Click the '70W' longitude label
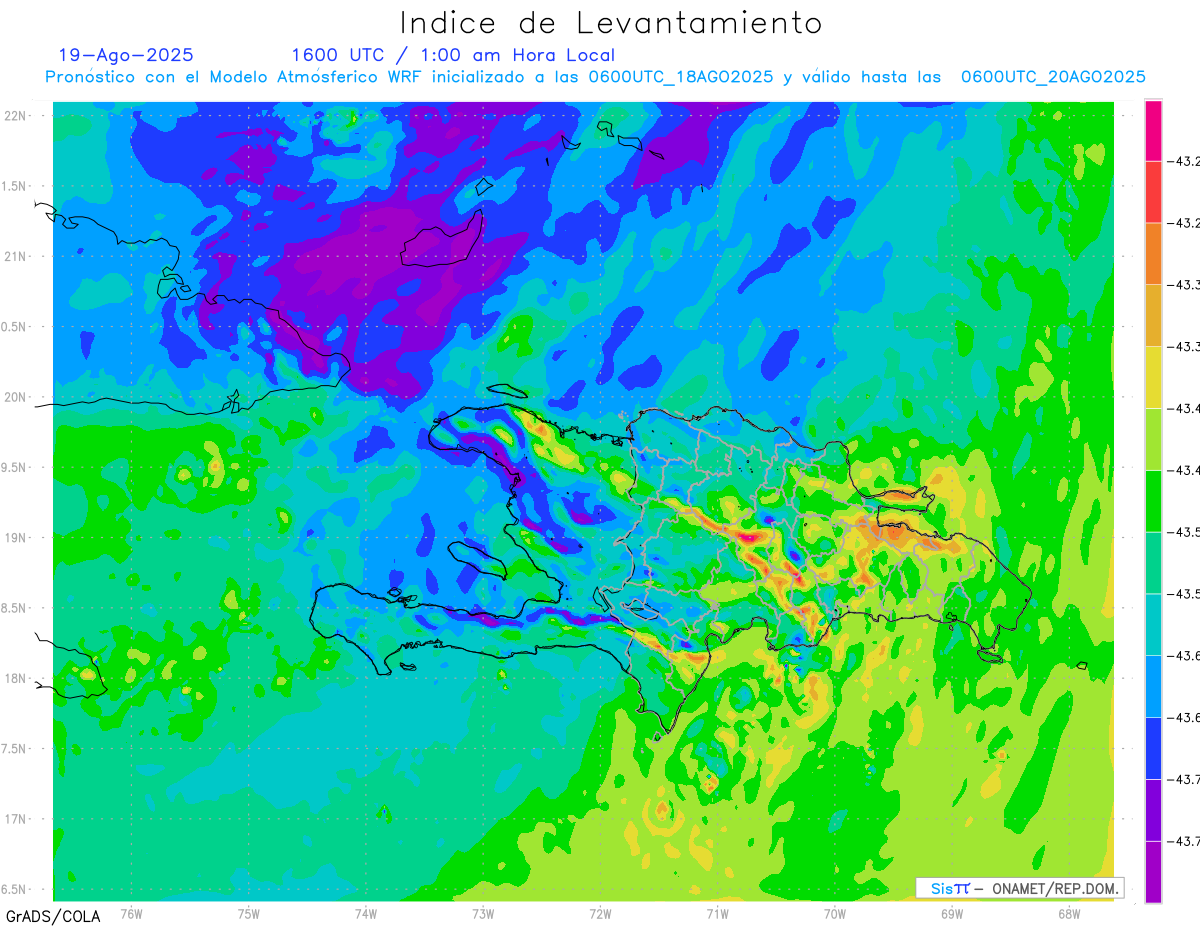This screenshot has height=927, width=1200. coord(835,913)
